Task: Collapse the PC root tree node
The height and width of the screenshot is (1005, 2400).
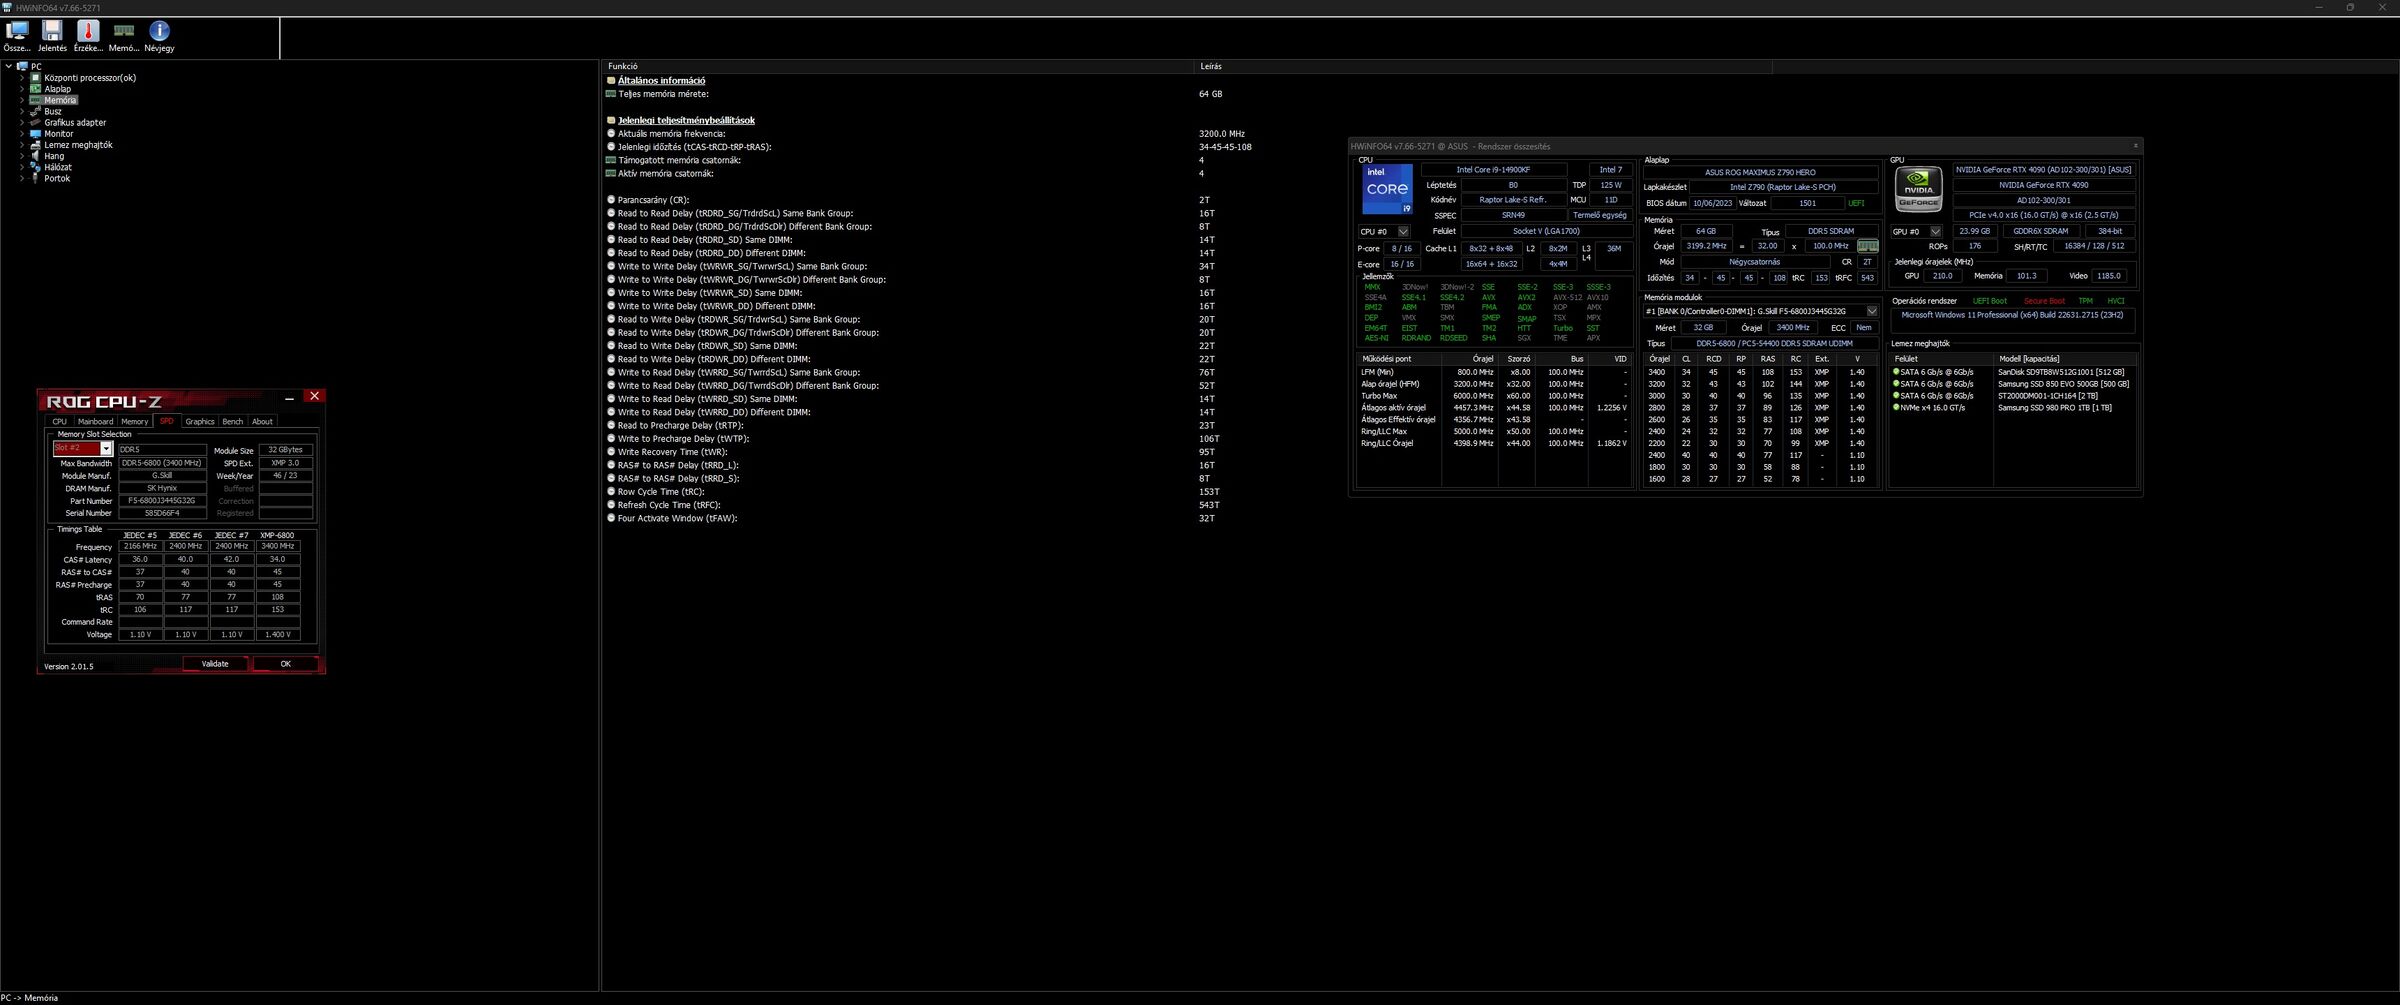Action: (9, 66)
